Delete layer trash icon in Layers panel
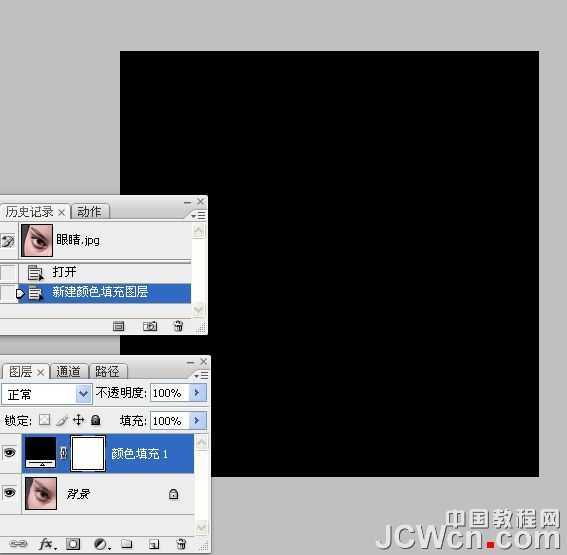 181,543
